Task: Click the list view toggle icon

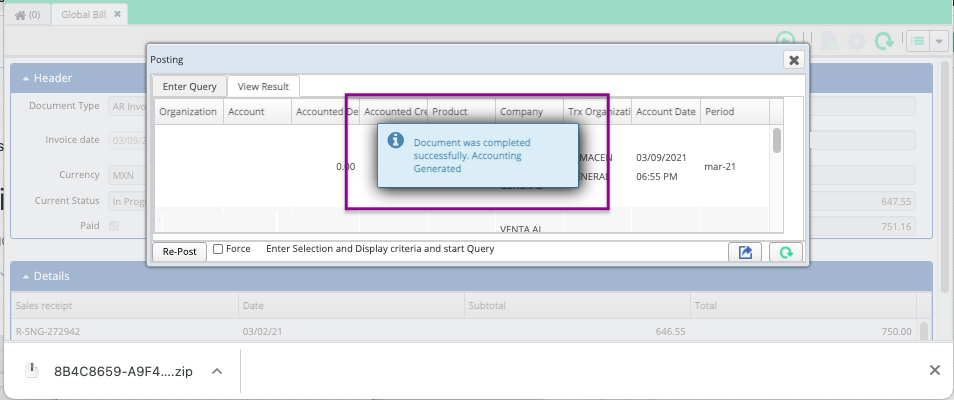Action: [x=918, y=41]
